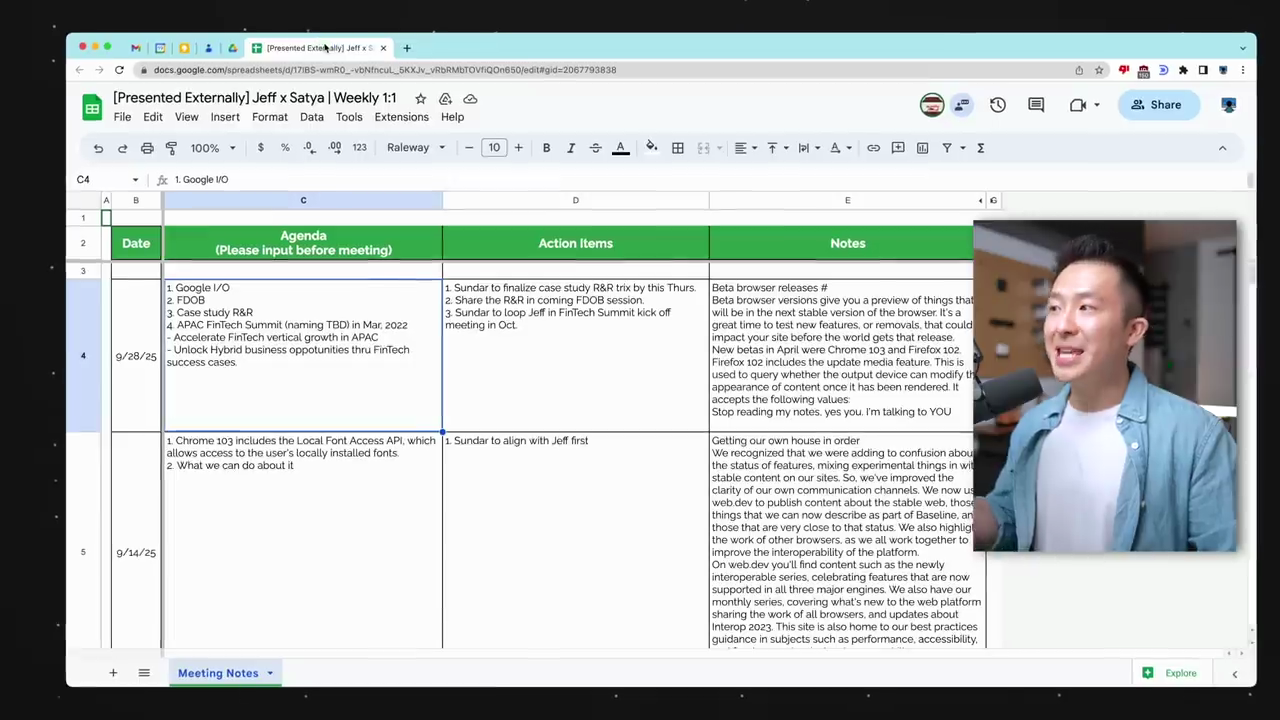
Task: Increase decimal places
Action: coord(334,148)
